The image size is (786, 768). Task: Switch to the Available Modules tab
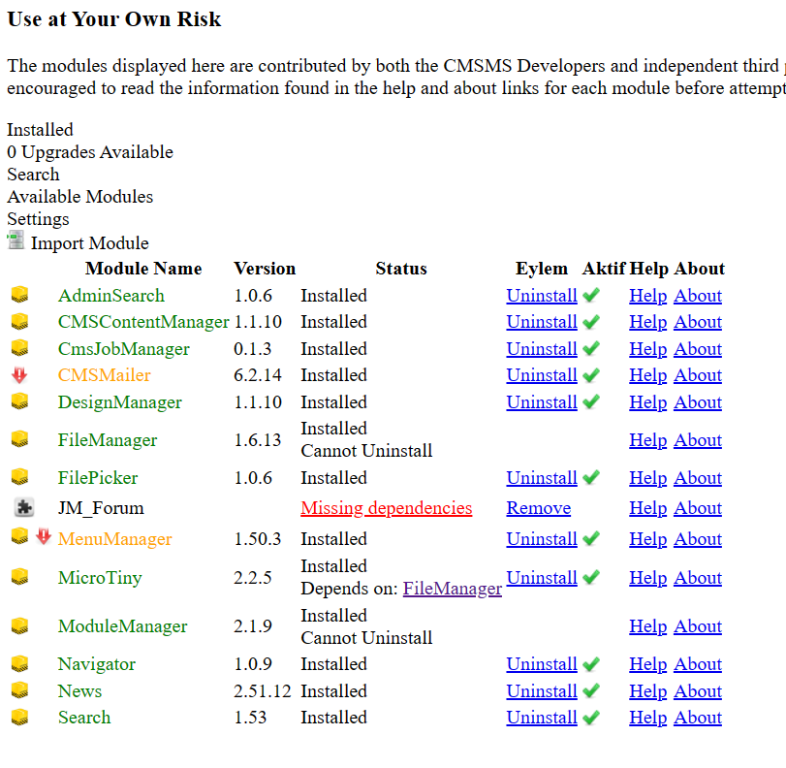pyautogui.click(x=80, y=196)
